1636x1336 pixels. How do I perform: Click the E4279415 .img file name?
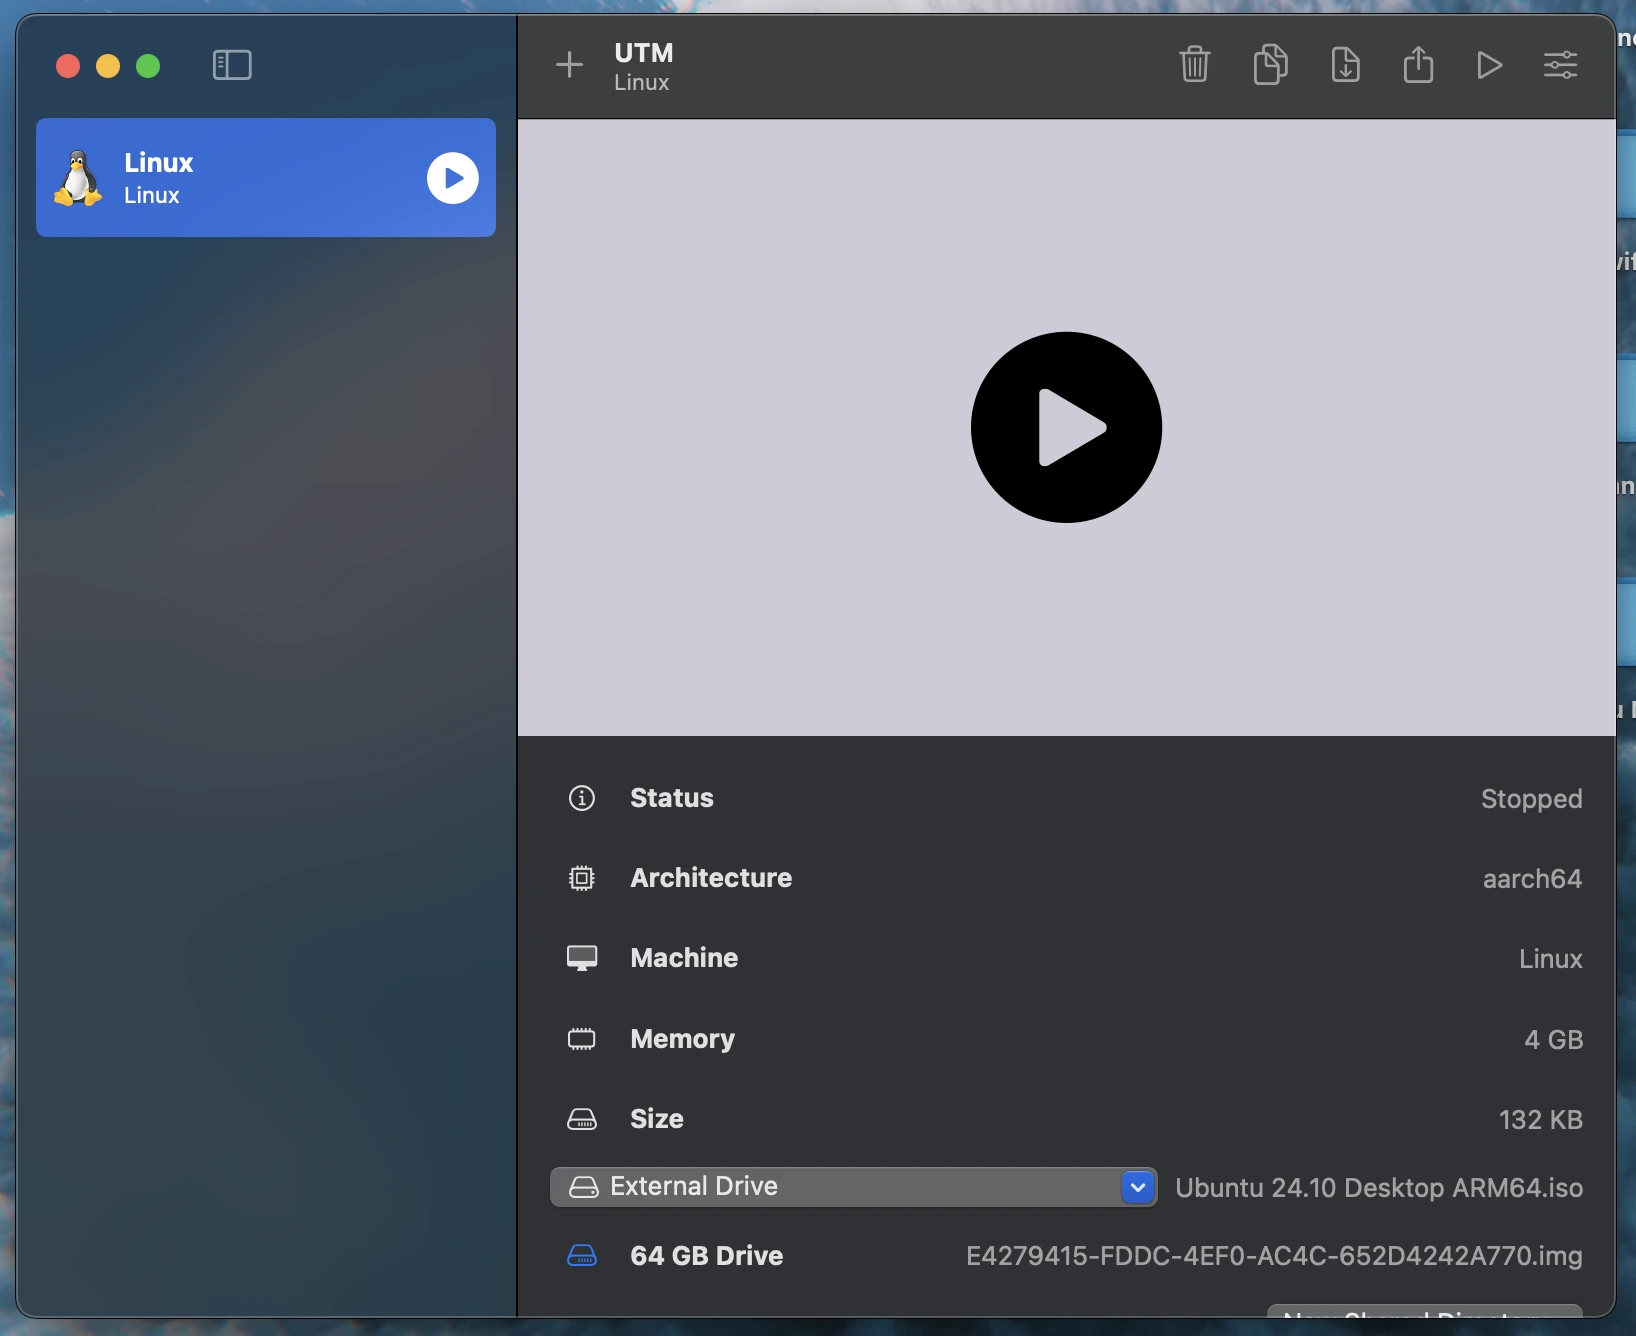[1274, 1256]
